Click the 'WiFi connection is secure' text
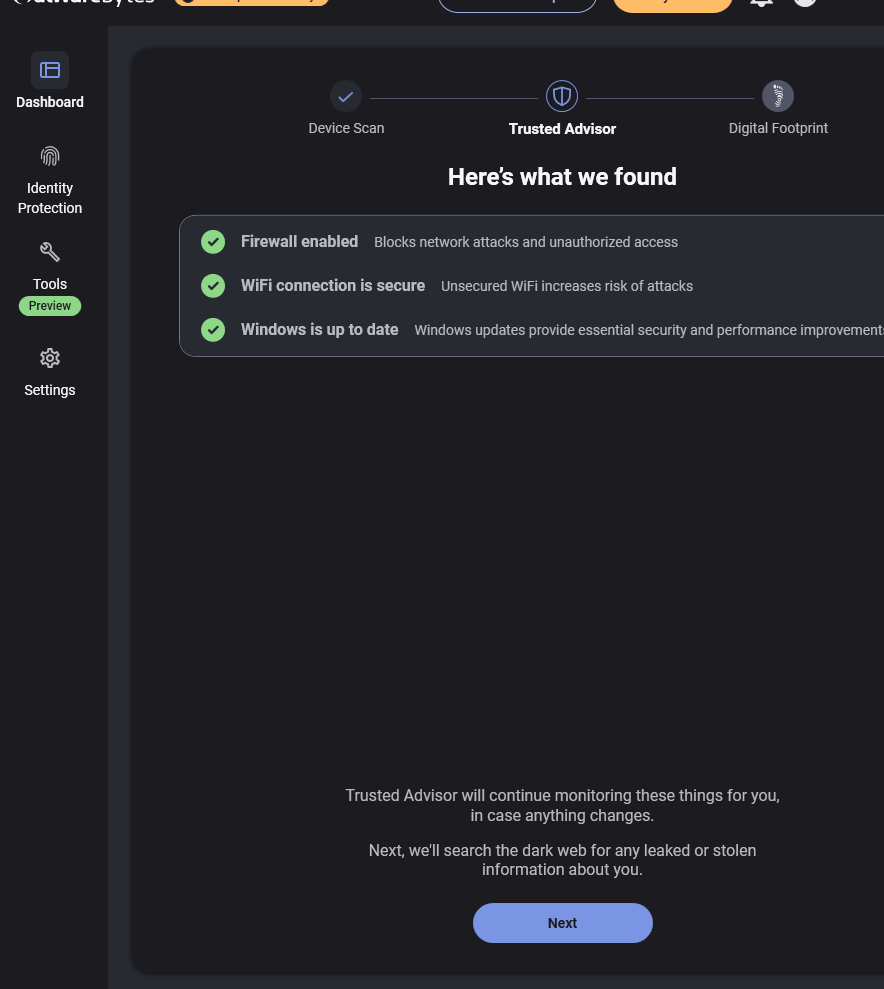This screenshot has width=884, height=989. pos(333,286)
